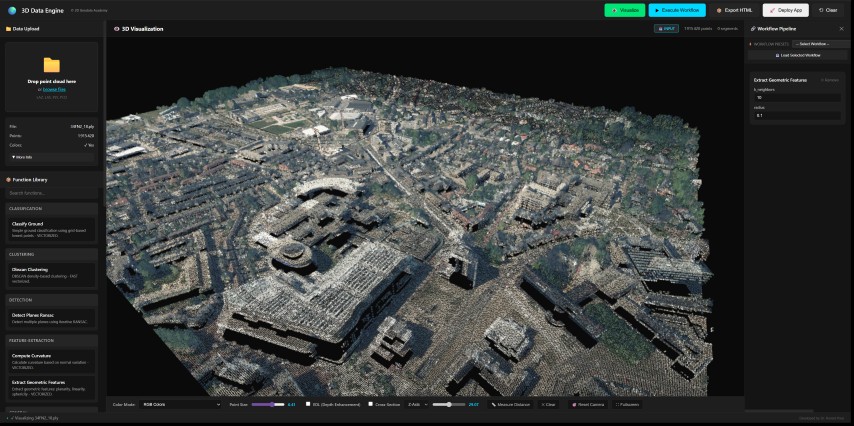
Task: Clear the scene using the Clear button at top
Action: 827,10
